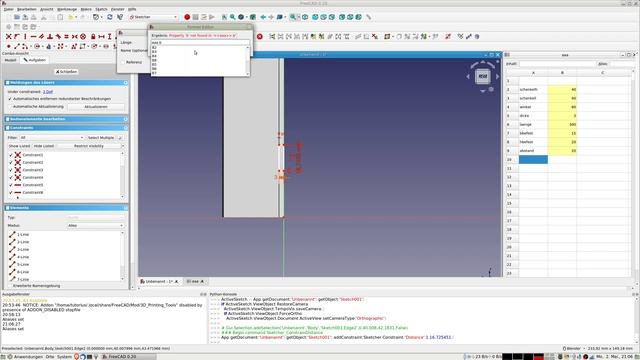Select the vertical constraint tool
The width and height of the screenshot is (640, 360).
pos(25,37)
